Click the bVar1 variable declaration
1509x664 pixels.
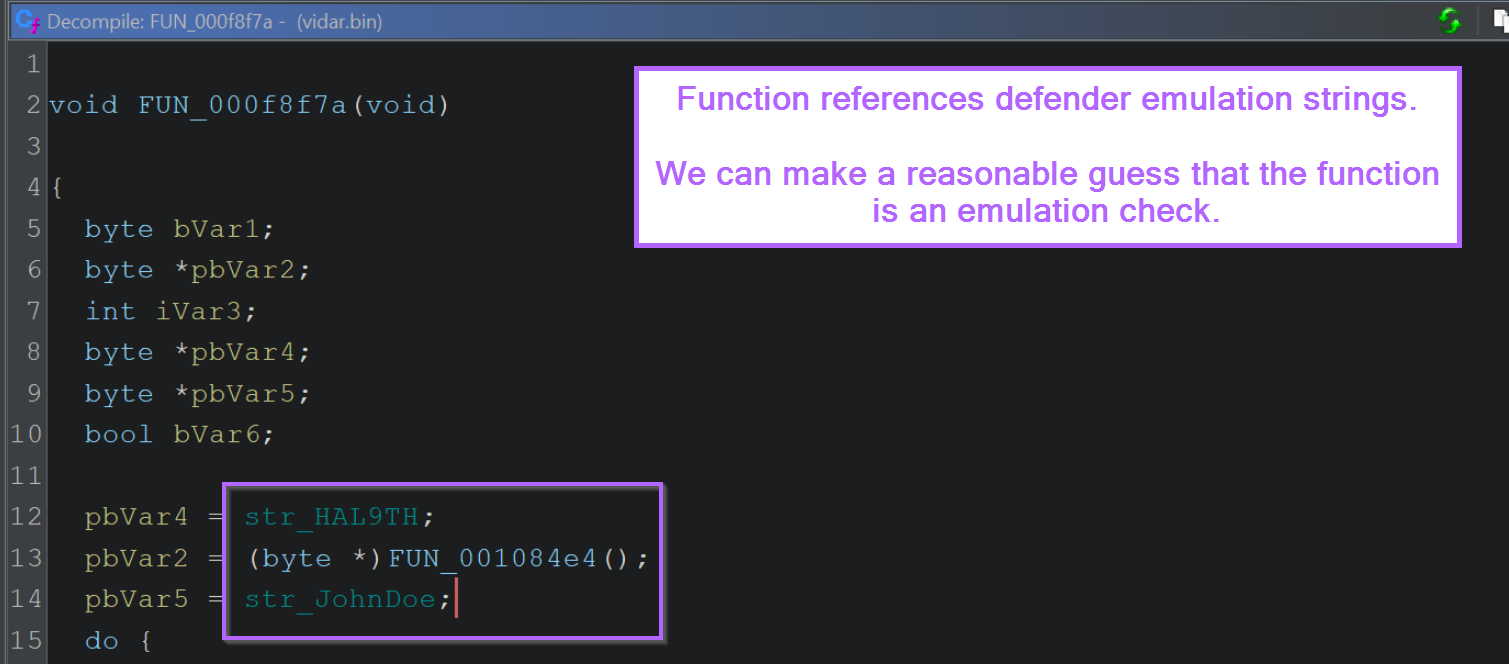(217, 229)
